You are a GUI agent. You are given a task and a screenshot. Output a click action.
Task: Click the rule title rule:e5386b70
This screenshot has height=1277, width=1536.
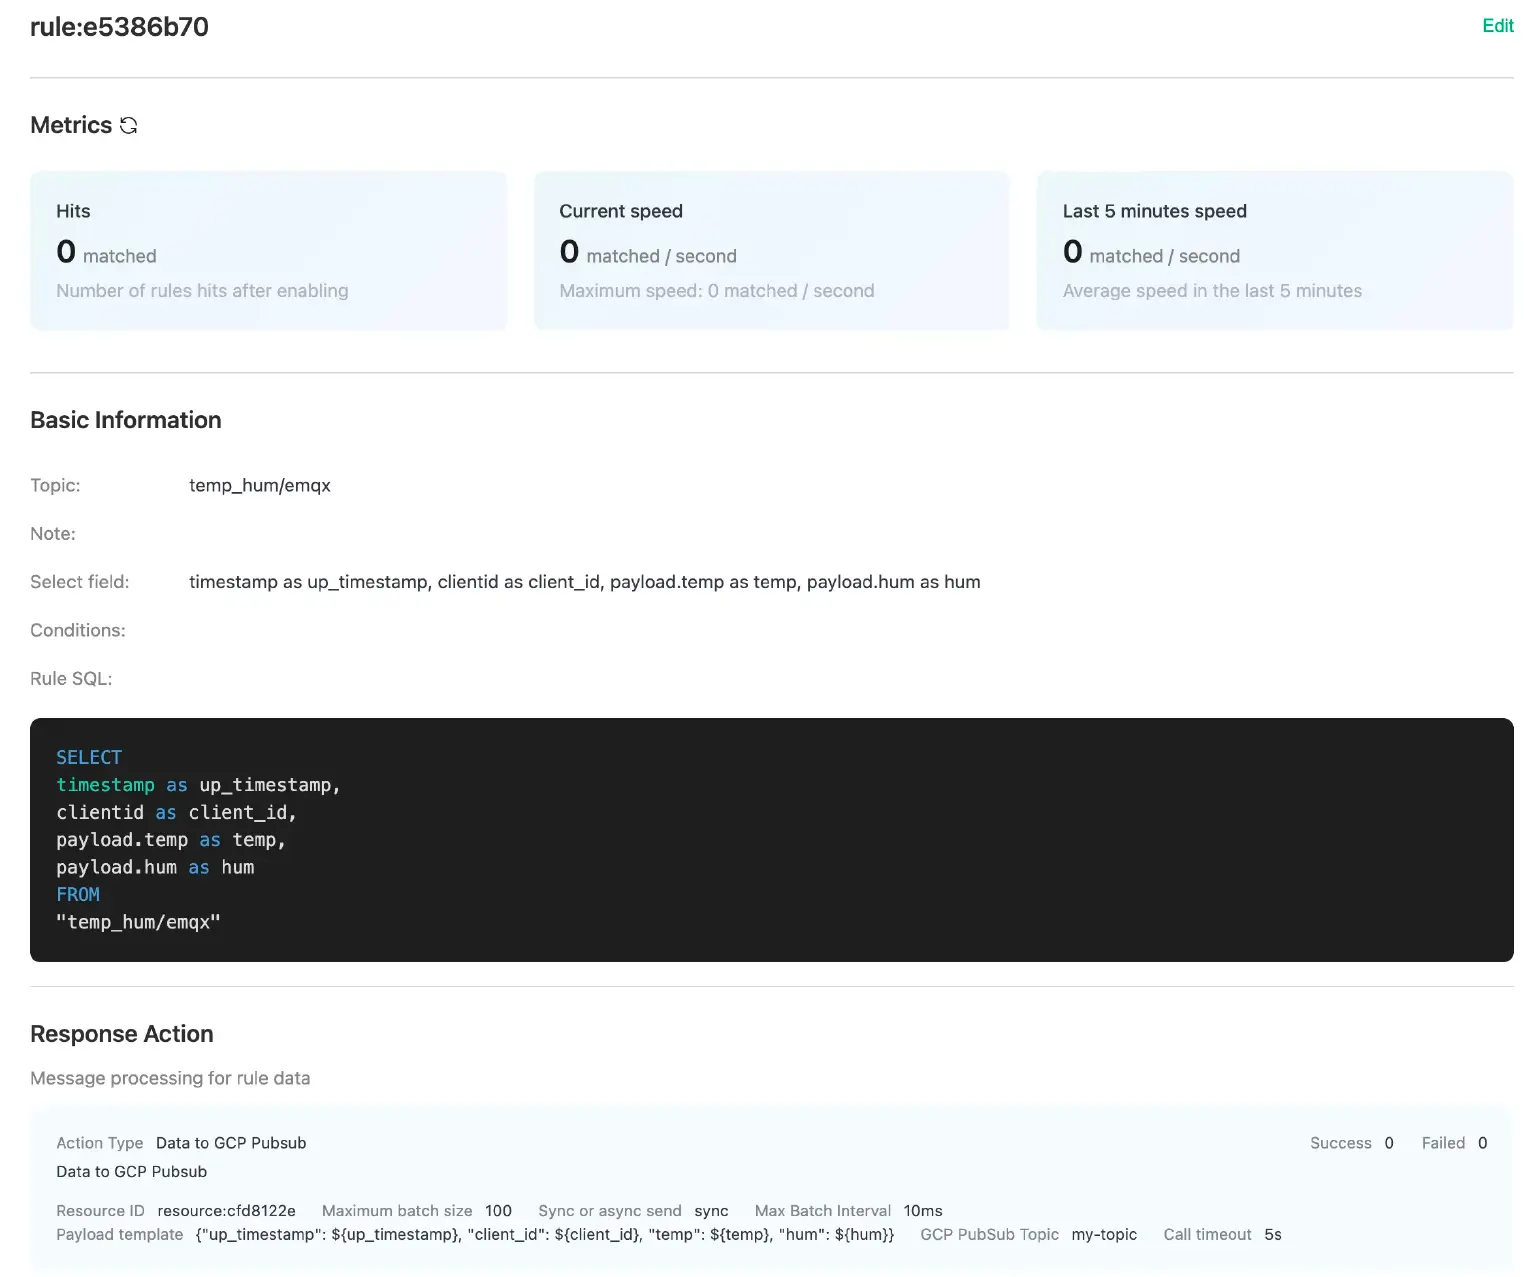coord(119,27)
